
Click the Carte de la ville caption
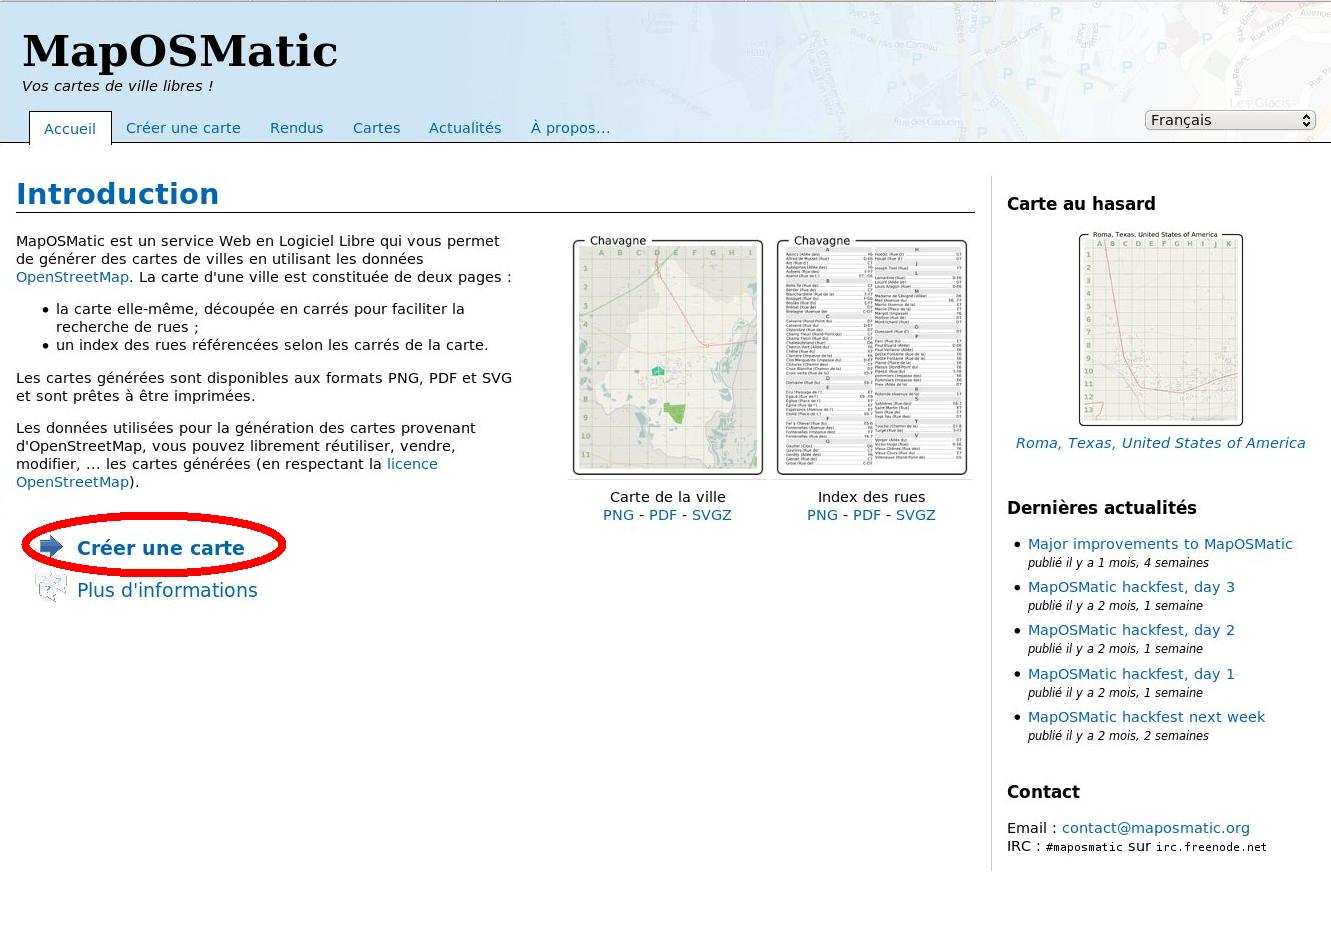click(668, 497)
